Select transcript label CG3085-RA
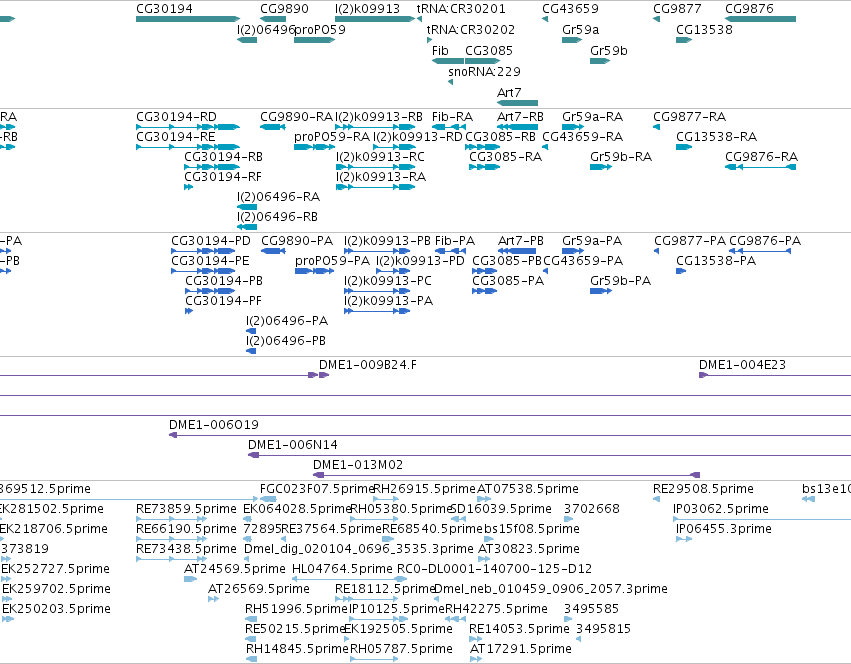This screenshot has height=664, width=851. pyautogui.click(x=505, y=156)
